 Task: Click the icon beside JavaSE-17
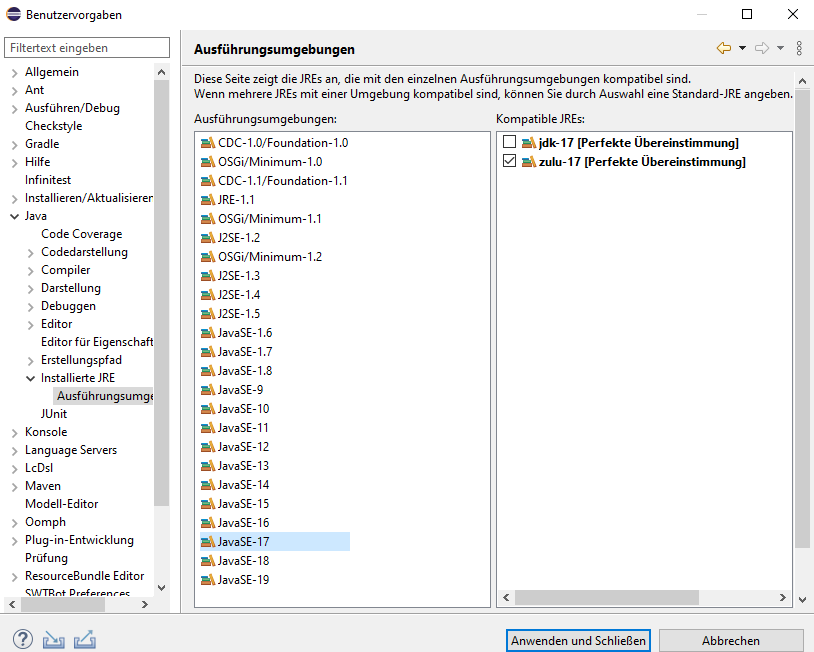click(x=208, y=541)
